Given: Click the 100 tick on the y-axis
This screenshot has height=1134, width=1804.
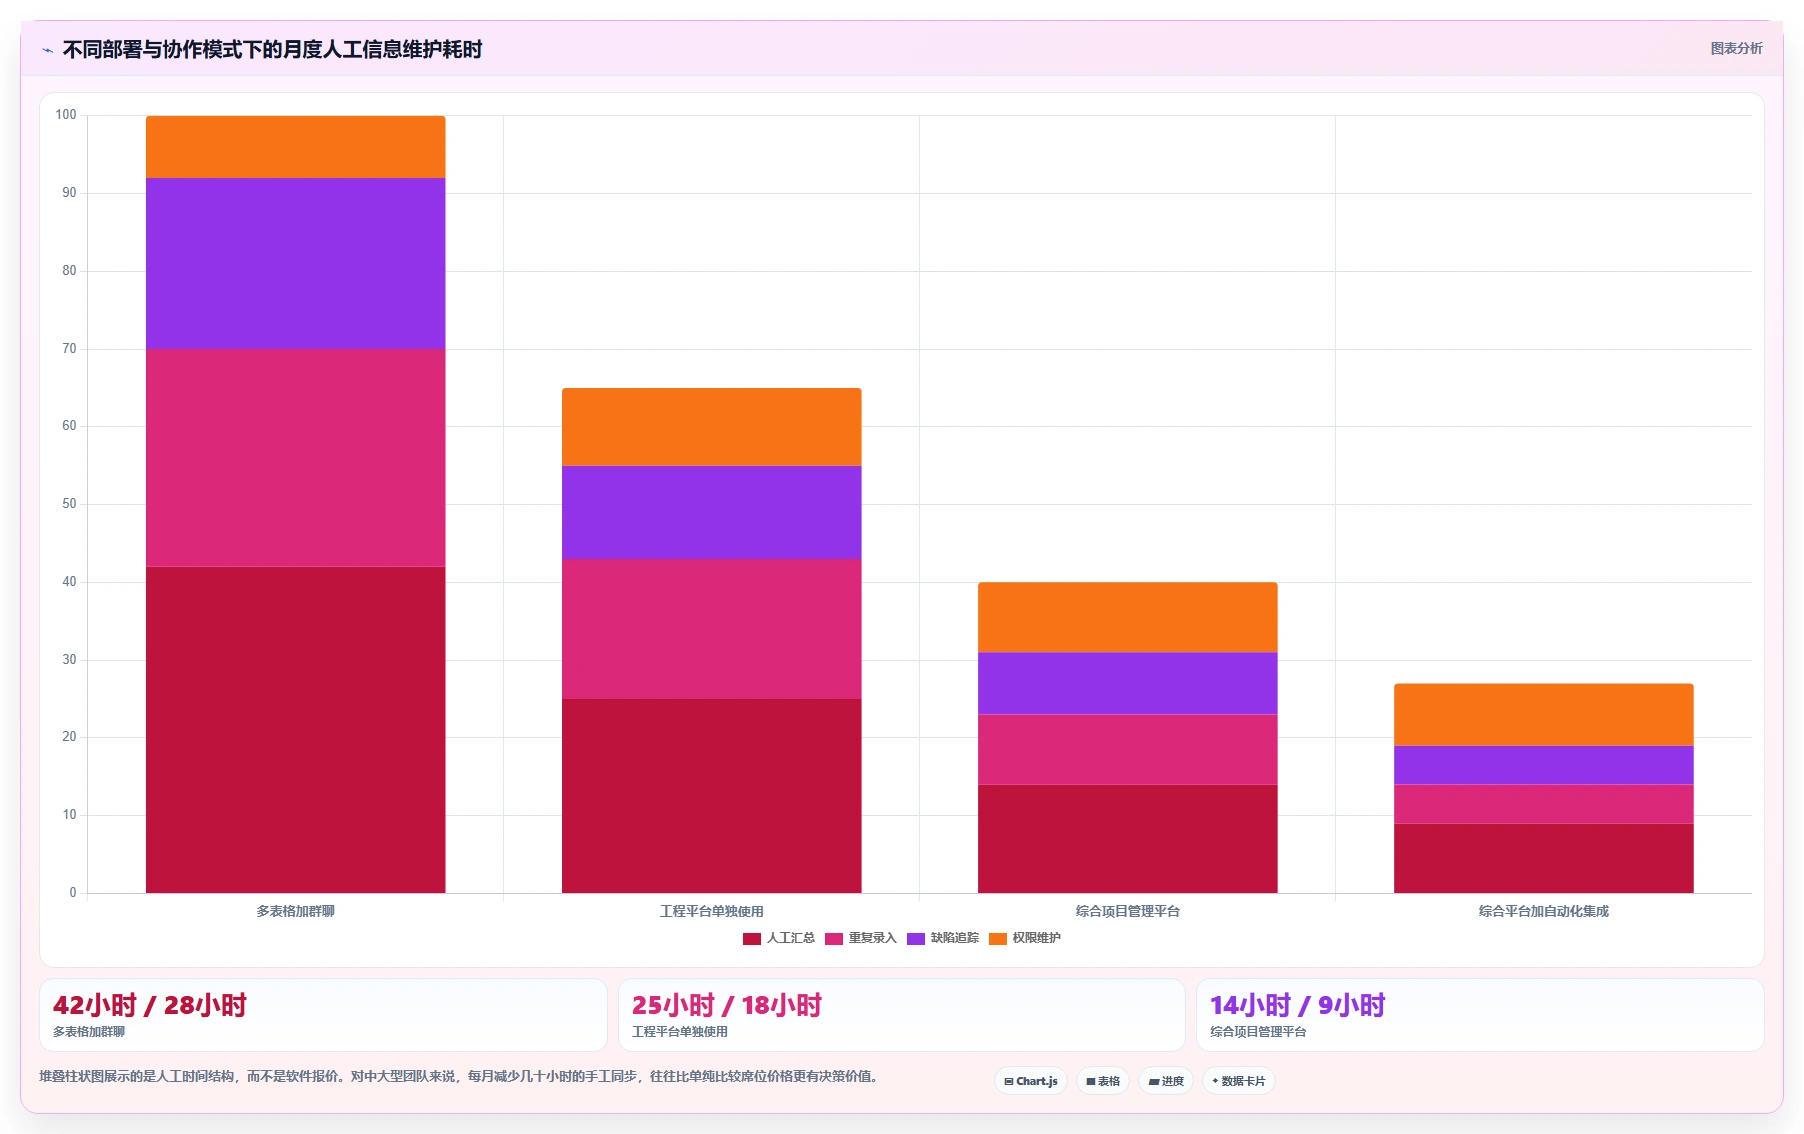Looking at the screenshot, I should 66,115.
